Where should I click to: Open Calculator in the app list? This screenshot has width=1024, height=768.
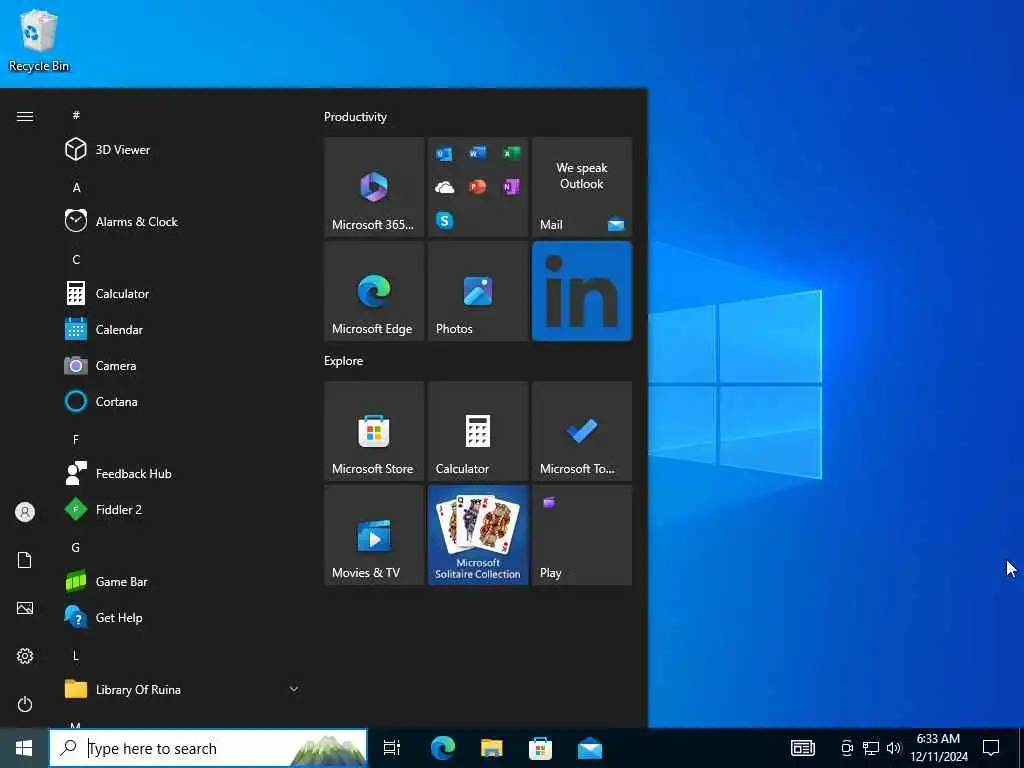(x=180, y=294)
